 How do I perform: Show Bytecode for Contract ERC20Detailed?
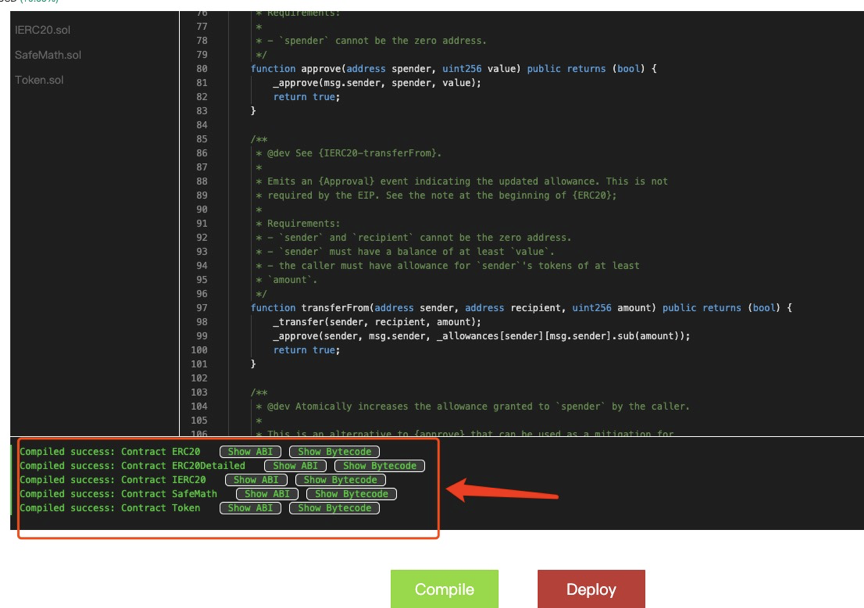(380, 466)
